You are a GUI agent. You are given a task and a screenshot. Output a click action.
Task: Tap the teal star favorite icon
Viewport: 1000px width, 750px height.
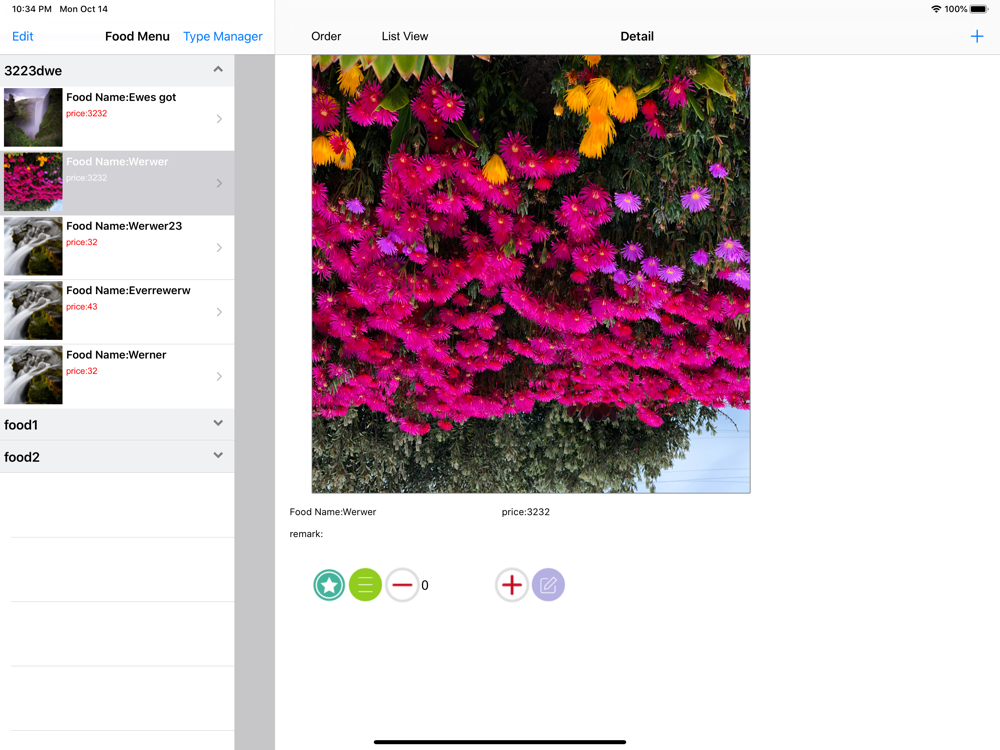click(329, 585)
